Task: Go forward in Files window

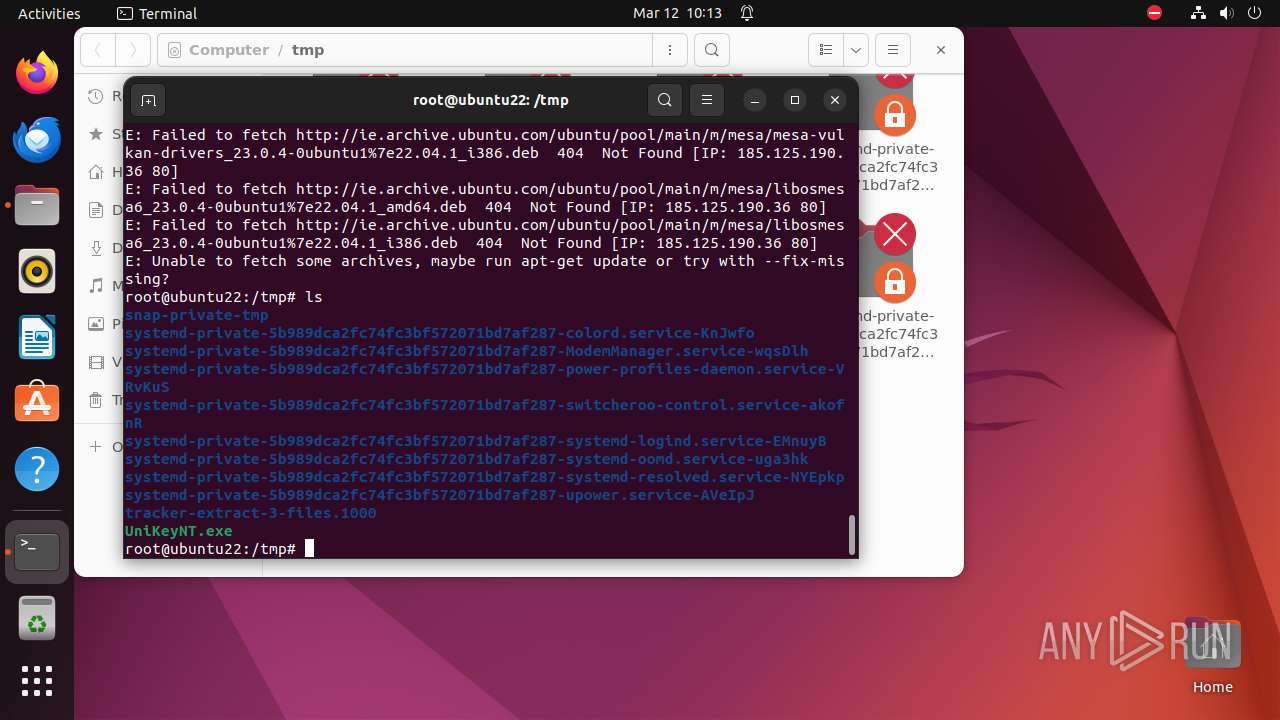Action: click(x=132, y=50)
